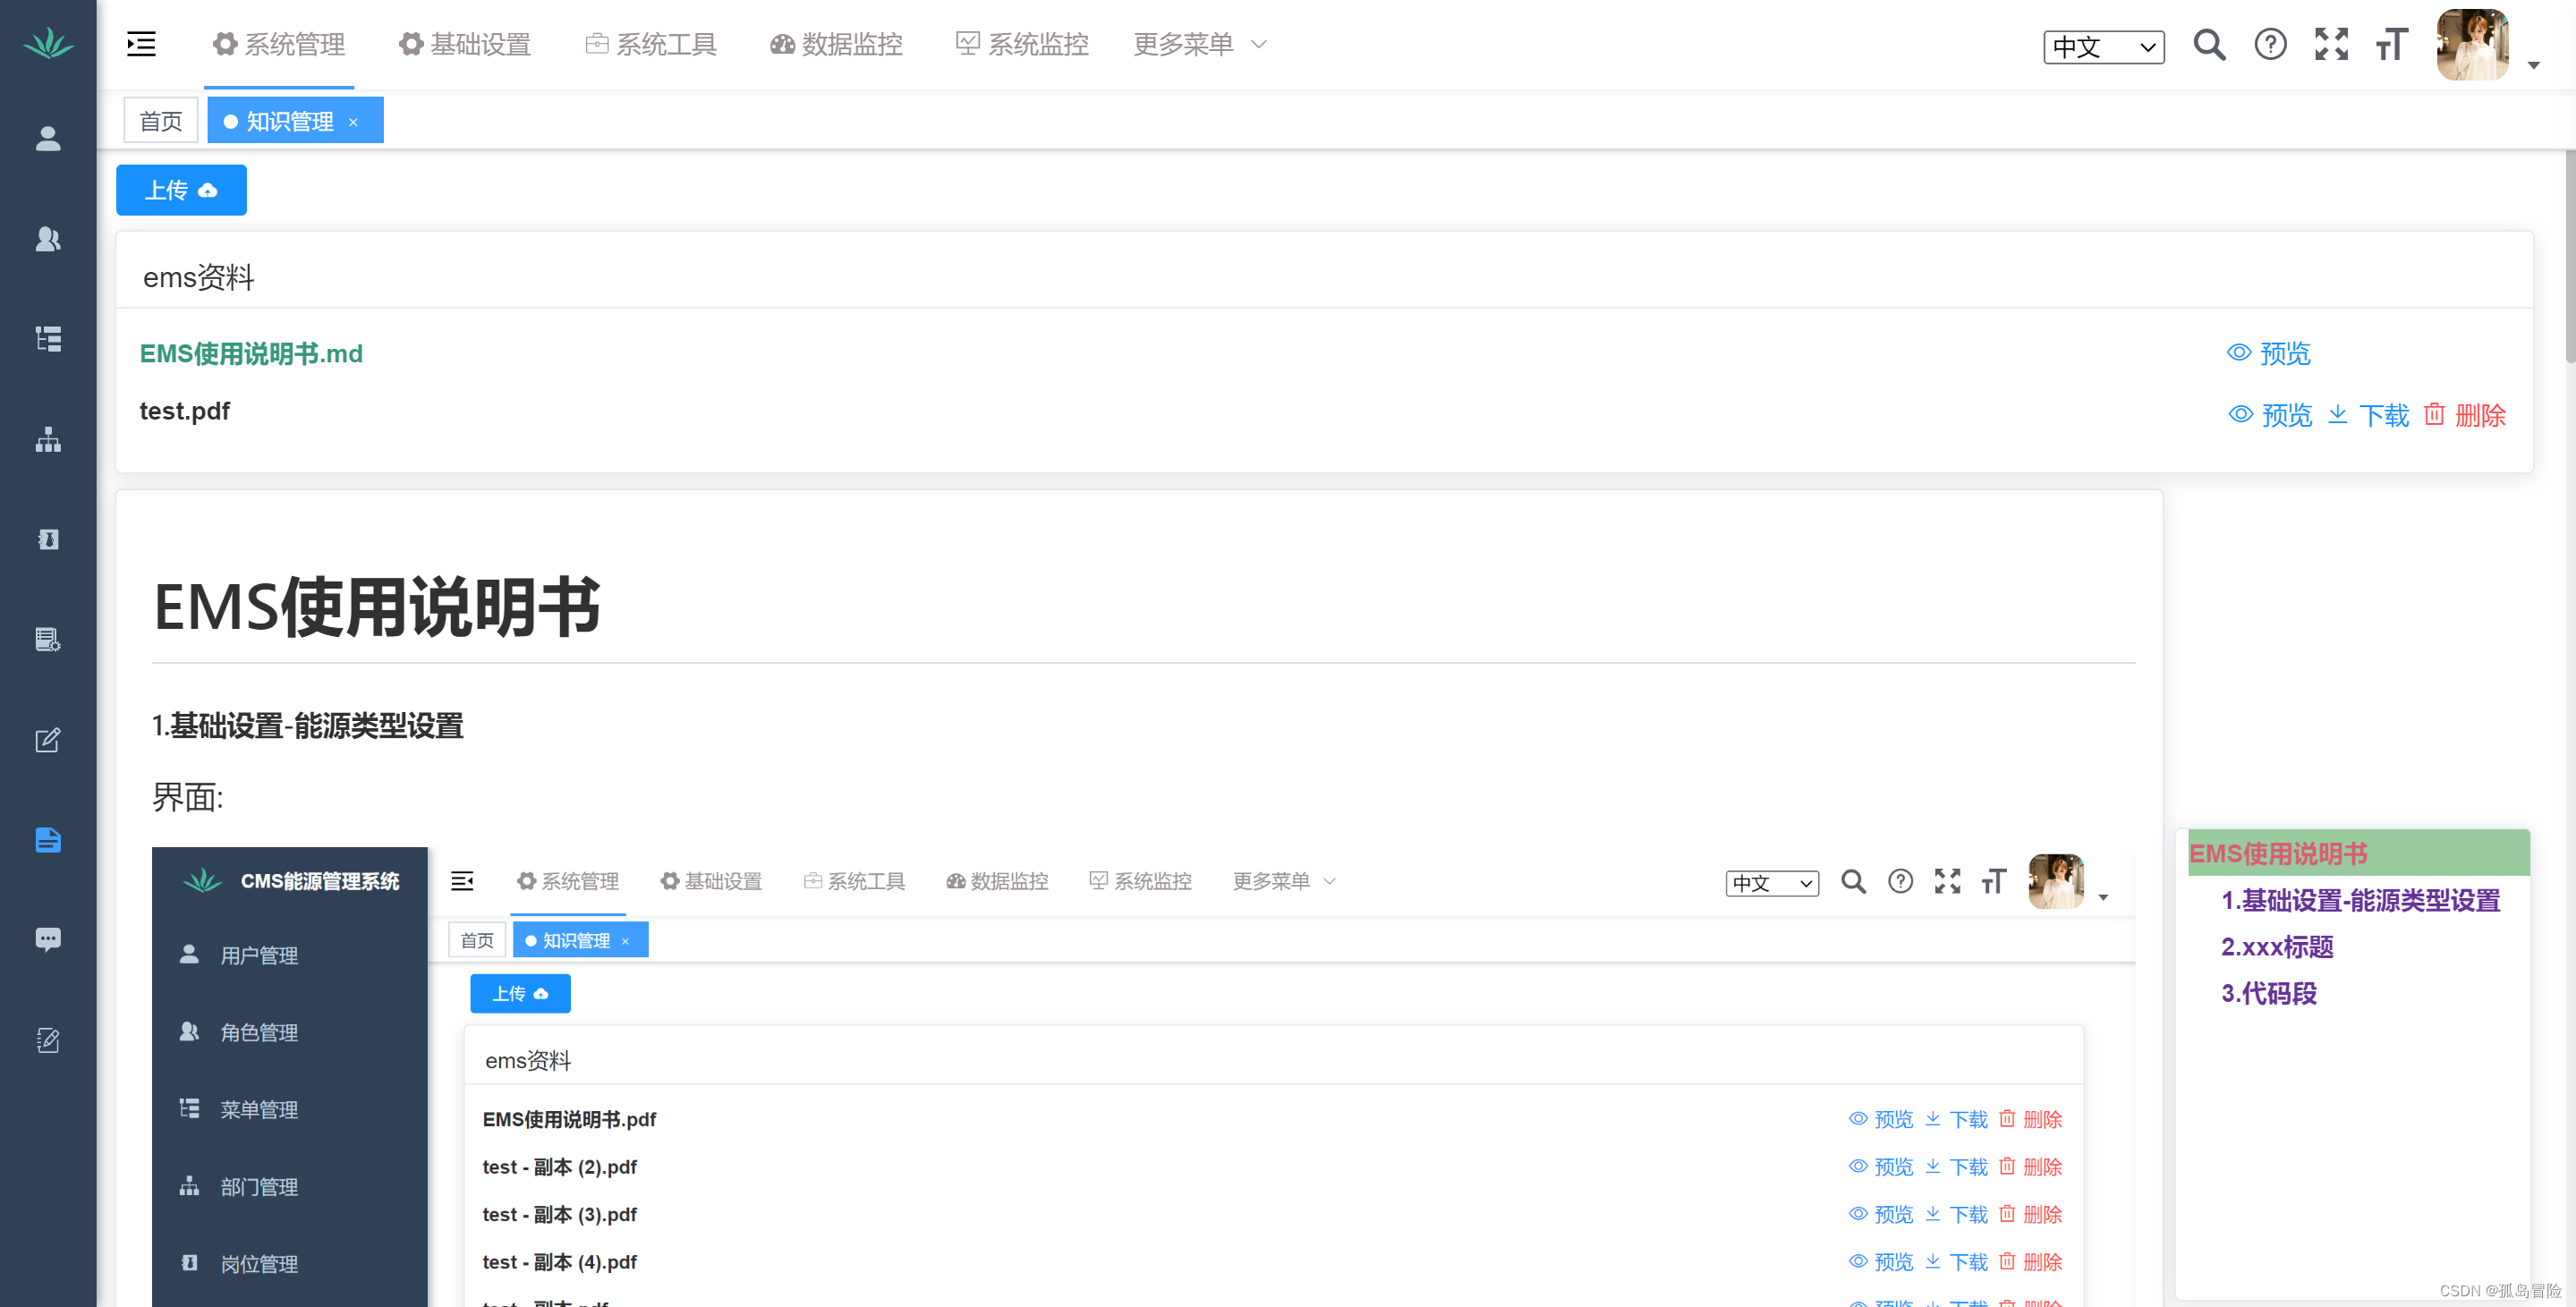
Task: Open the 基础设置 top menu
Action: pyautogui.click(x=465, y=44)
